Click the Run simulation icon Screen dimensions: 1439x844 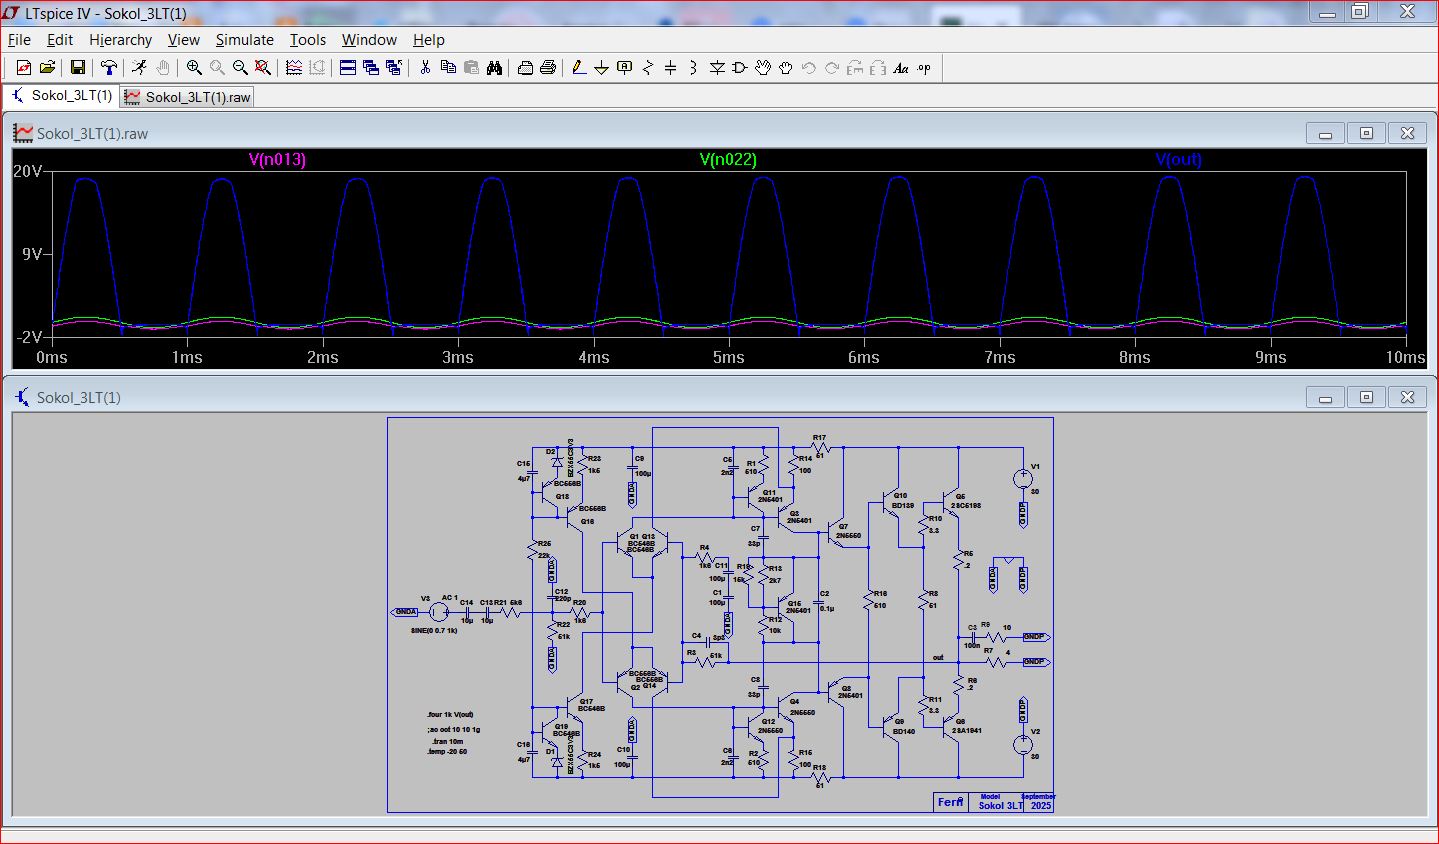tap(139, 68)
